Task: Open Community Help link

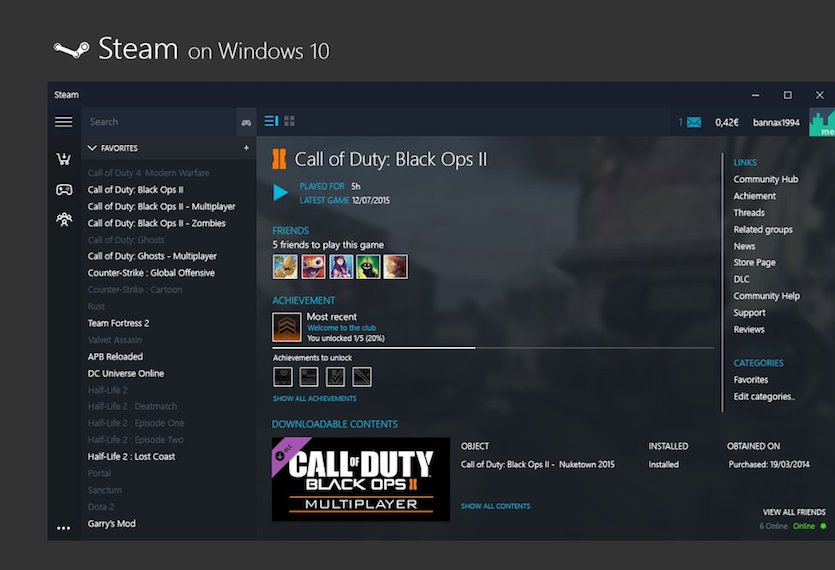Action: click(766, 296)
